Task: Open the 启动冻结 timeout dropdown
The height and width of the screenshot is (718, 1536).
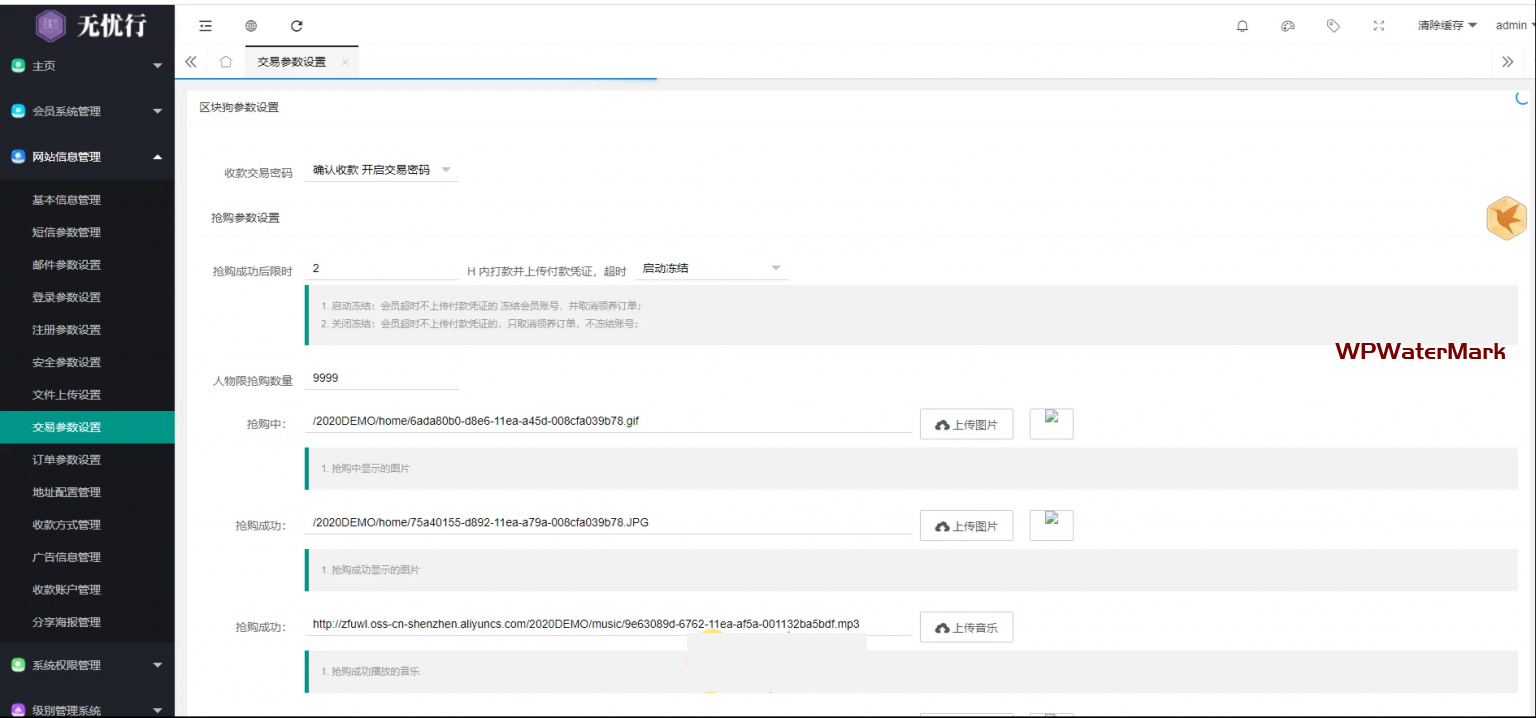Action: [x=711, y=269]
